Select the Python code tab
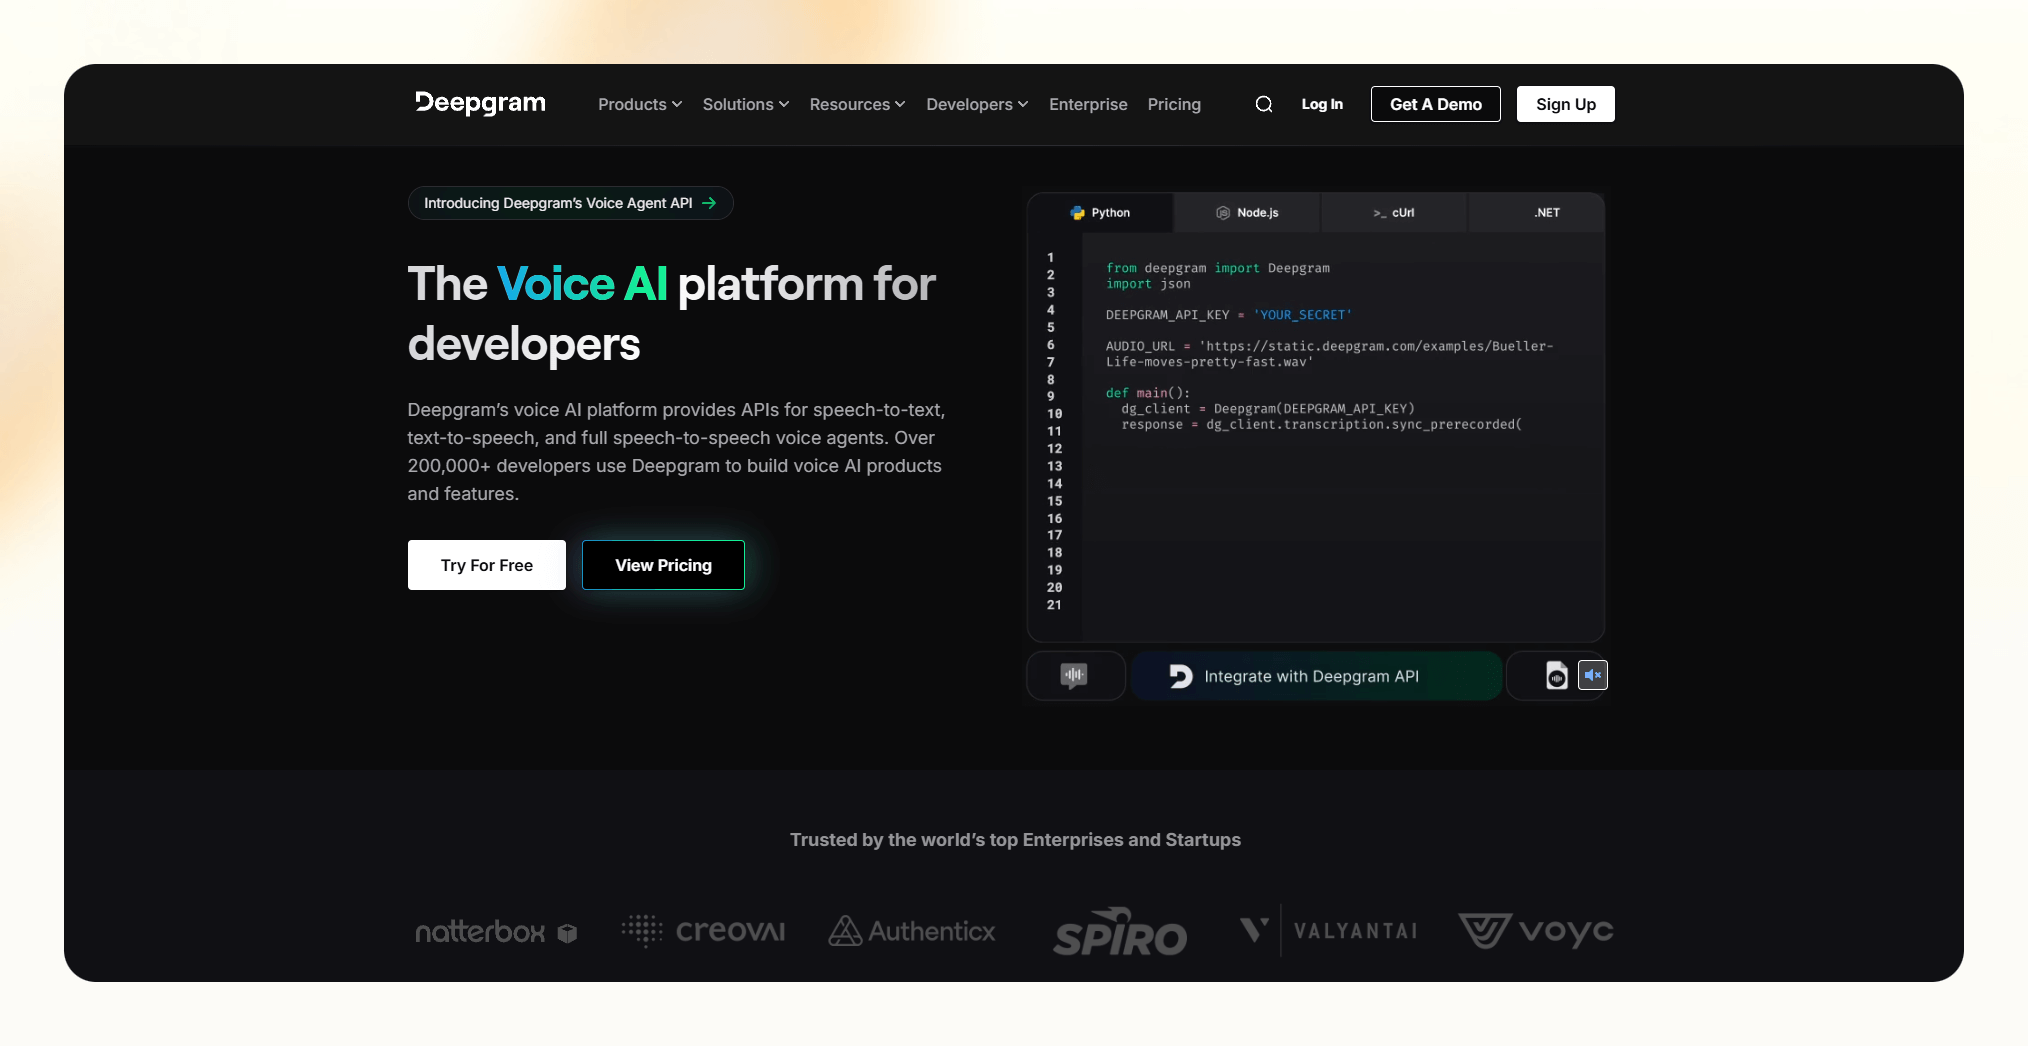This screenshot has width=2028, height=1046. (x=1100, y=213)
